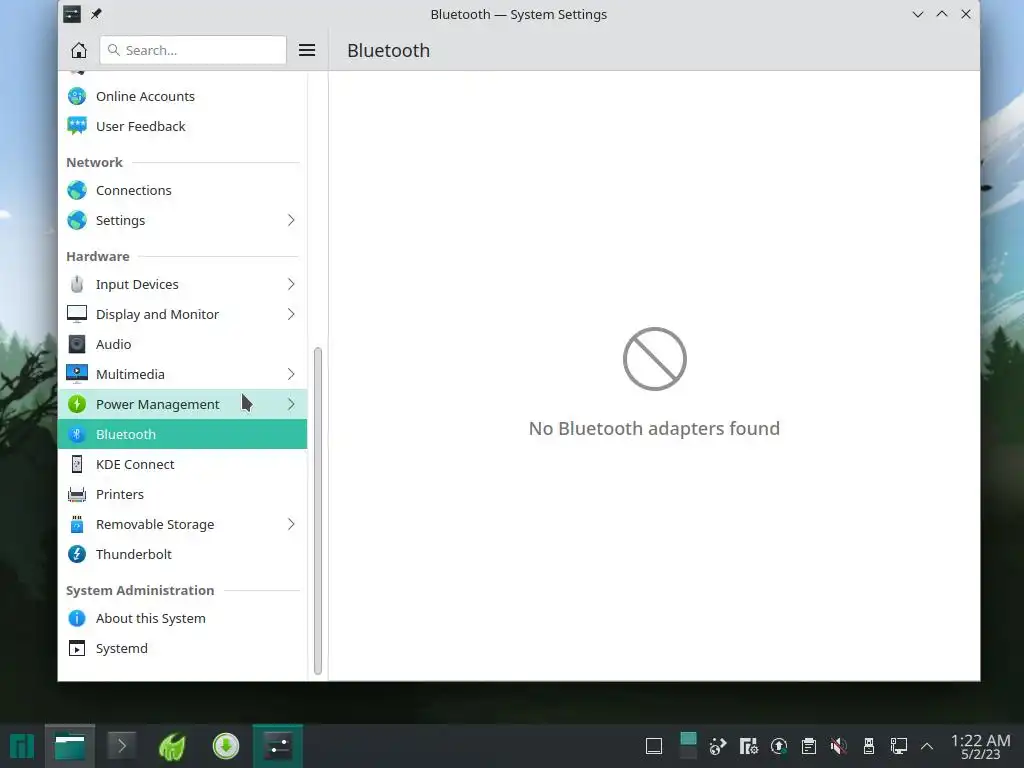1024x768 pixels.
Task: Click the Connections globe icon
Action: (x=76, y=190)
